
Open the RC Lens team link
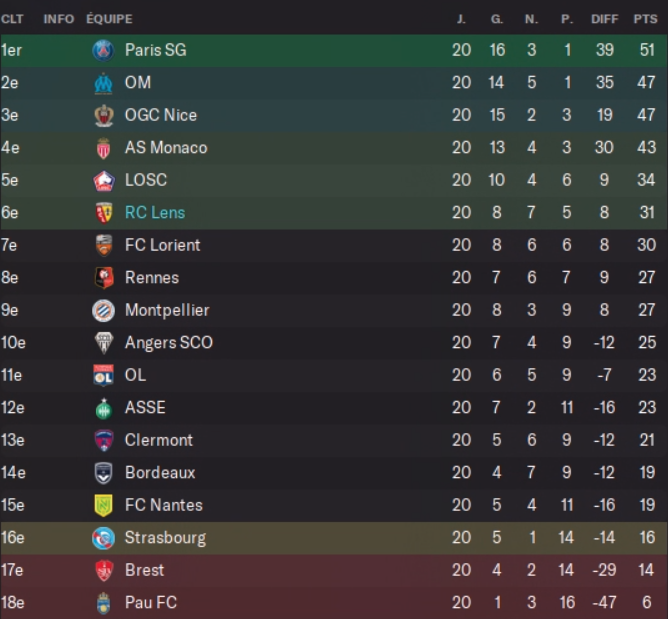click(x=155, y=213)
